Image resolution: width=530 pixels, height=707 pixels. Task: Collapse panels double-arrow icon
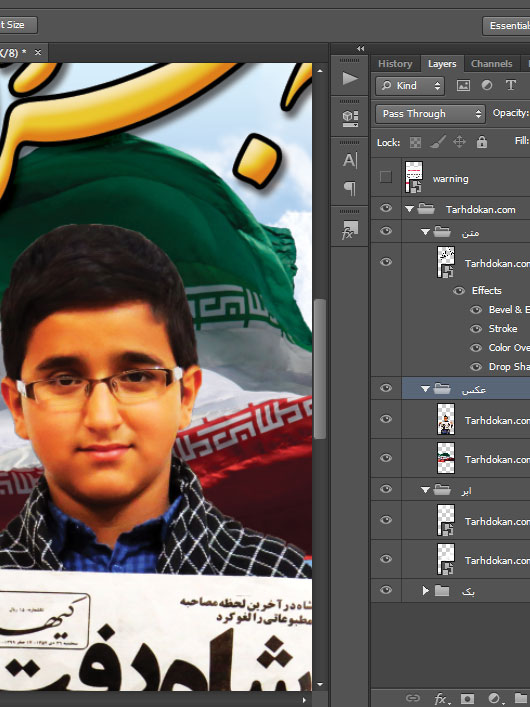pos(360,48)
